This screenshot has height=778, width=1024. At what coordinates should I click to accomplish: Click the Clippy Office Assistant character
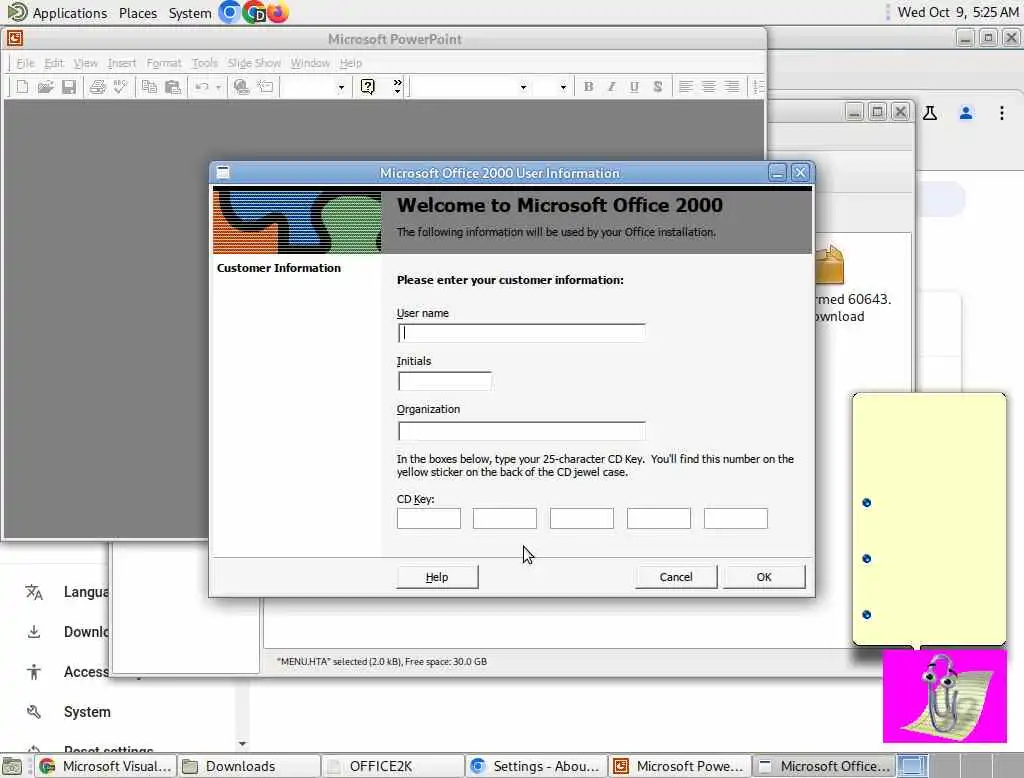pyautogui.click(x=944, y=696)
